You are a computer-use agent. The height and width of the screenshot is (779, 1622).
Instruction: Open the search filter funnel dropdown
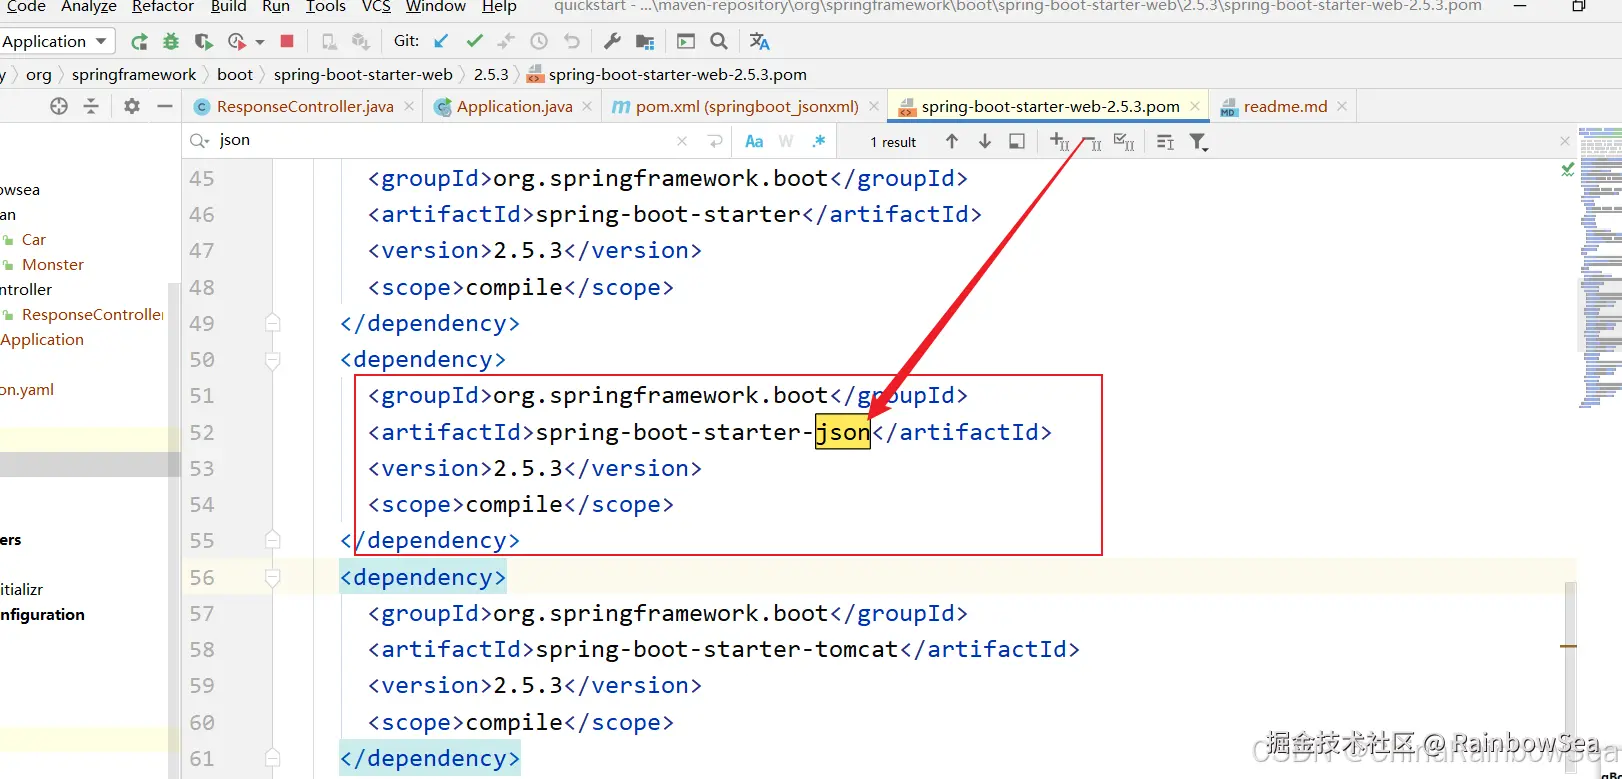coord(1199,142)
